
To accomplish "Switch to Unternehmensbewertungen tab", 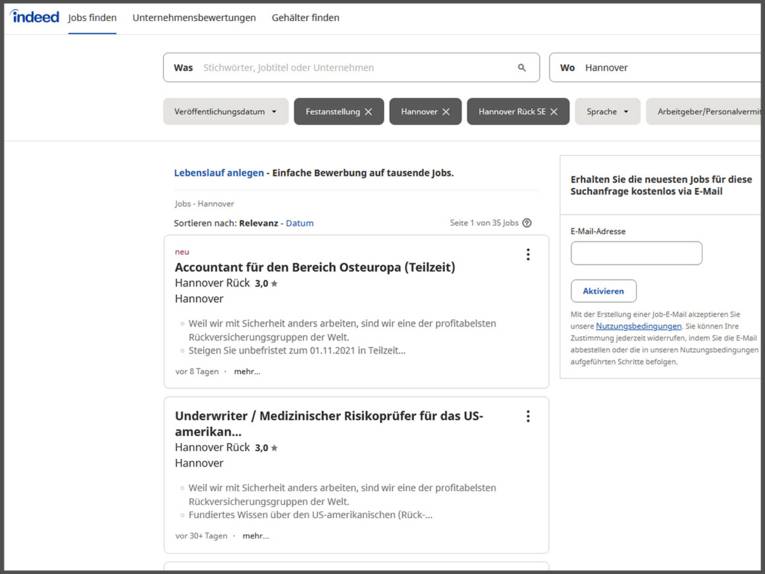I will 194,18.
